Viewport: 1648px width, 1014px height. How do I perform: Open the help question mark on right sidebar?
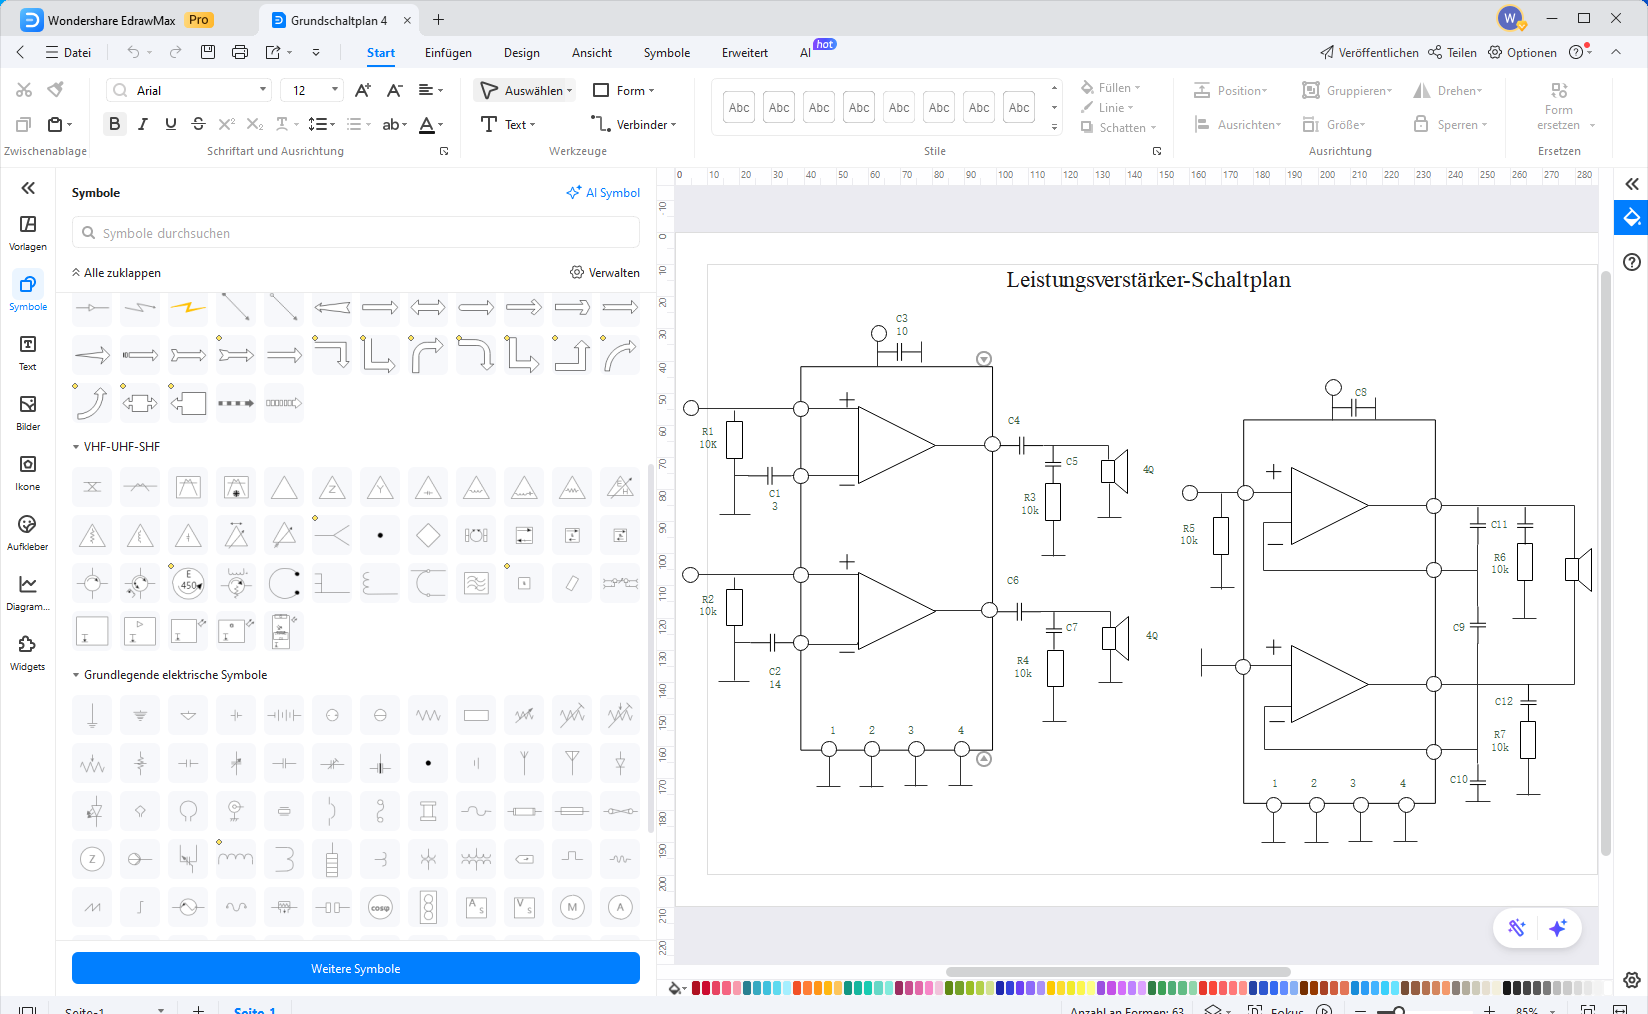click(x=1632, y=262)
